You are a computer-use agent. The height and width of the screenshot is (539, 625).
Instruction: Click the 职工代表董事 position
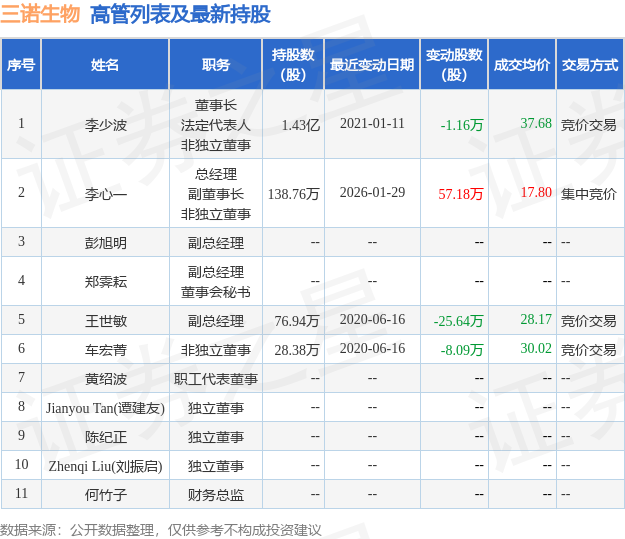click(x=216, y=379)
